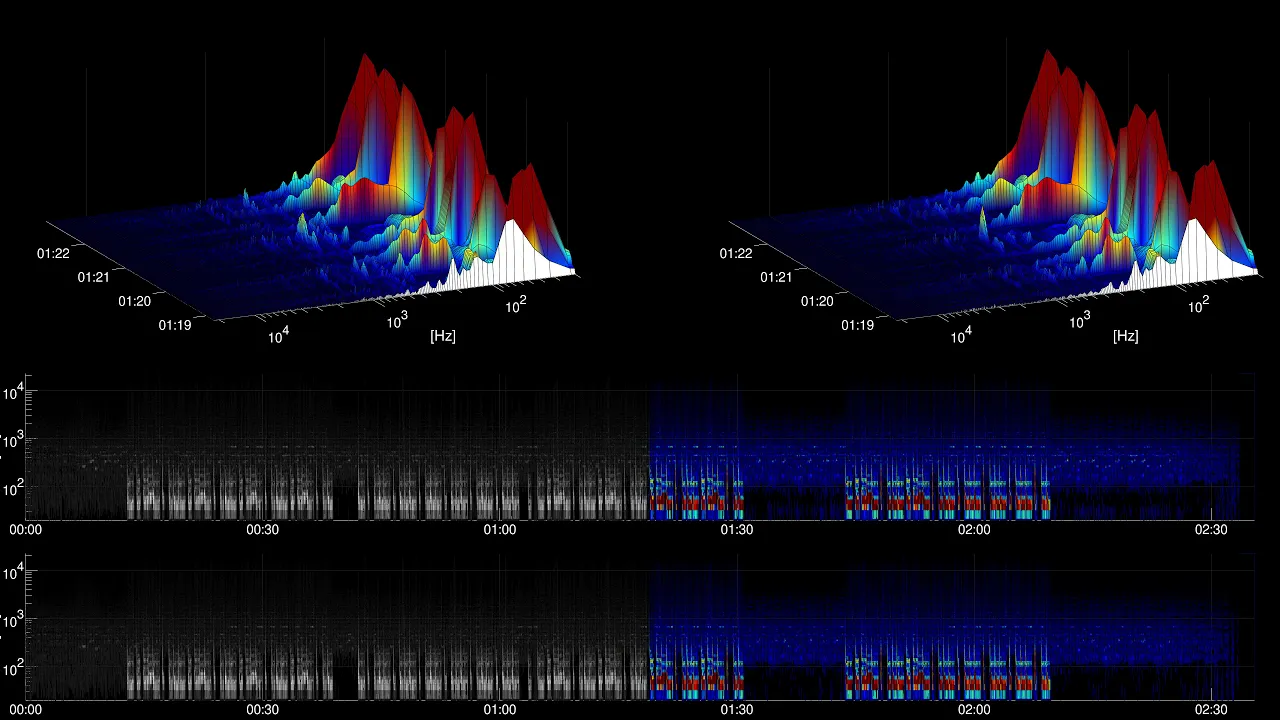Viewport: 1280px width, 720px height.
Task: Select the 02:00 marker under lower spectrogram
Action: (974, 709)
